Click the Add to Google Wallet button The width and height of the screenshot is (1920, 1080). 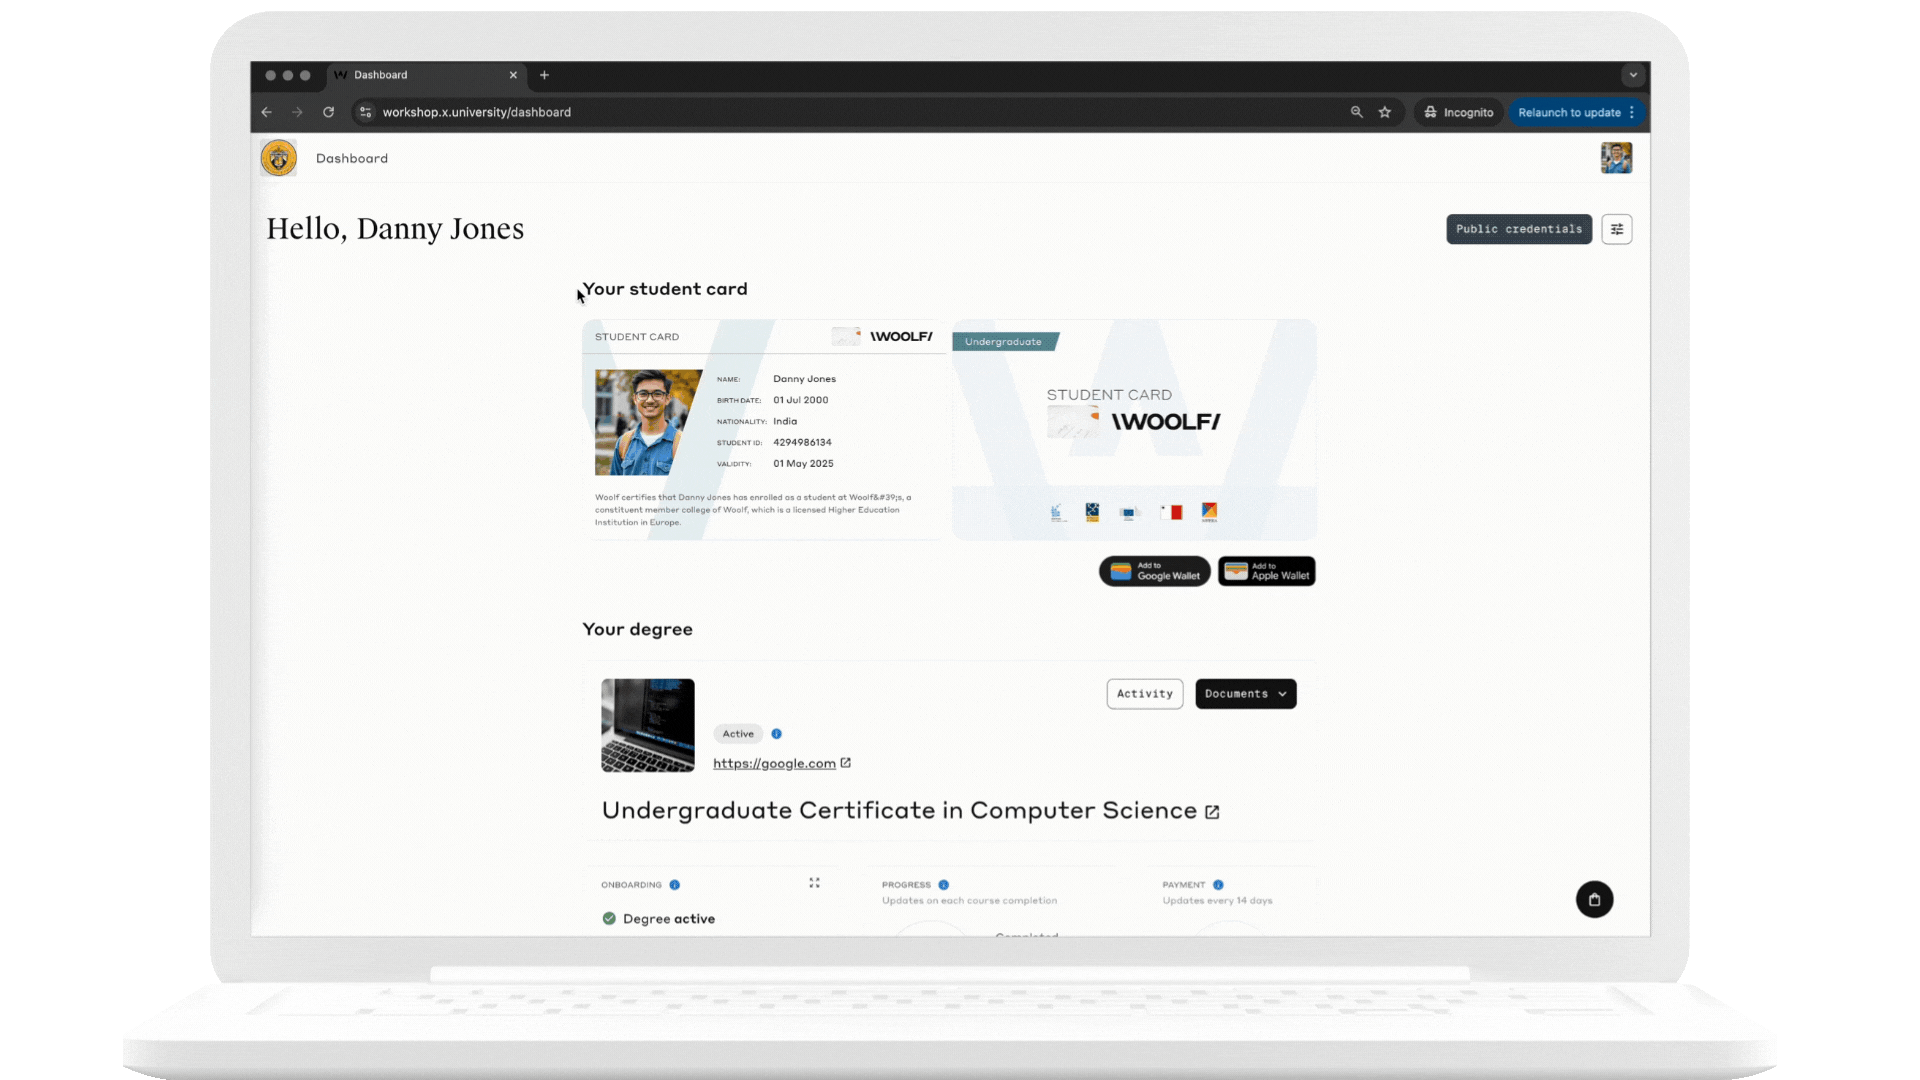coord(1154,571)
